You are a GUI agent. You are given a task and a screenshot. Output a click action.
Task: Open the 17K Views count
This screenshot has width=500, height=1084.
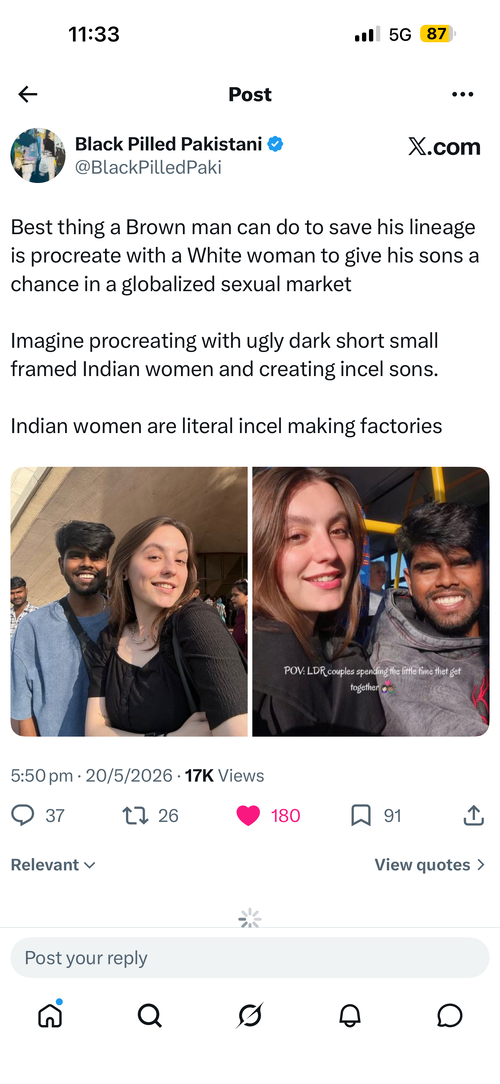224,776
